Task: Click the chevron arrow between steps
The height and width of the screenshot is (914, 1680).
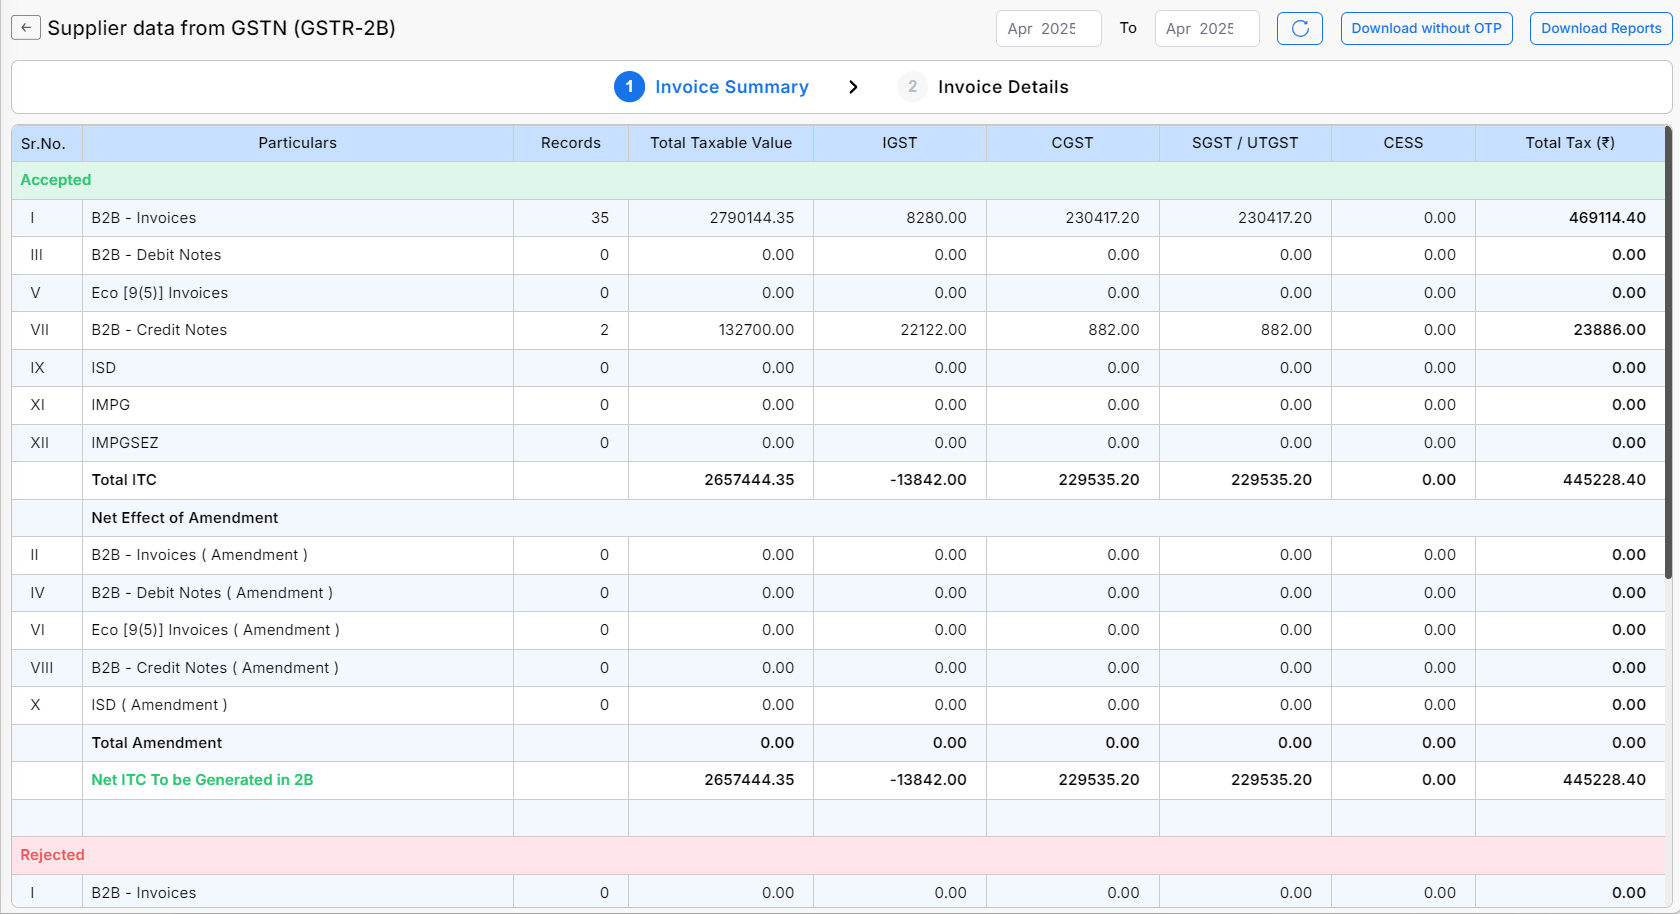Action: tap(853, 87)
